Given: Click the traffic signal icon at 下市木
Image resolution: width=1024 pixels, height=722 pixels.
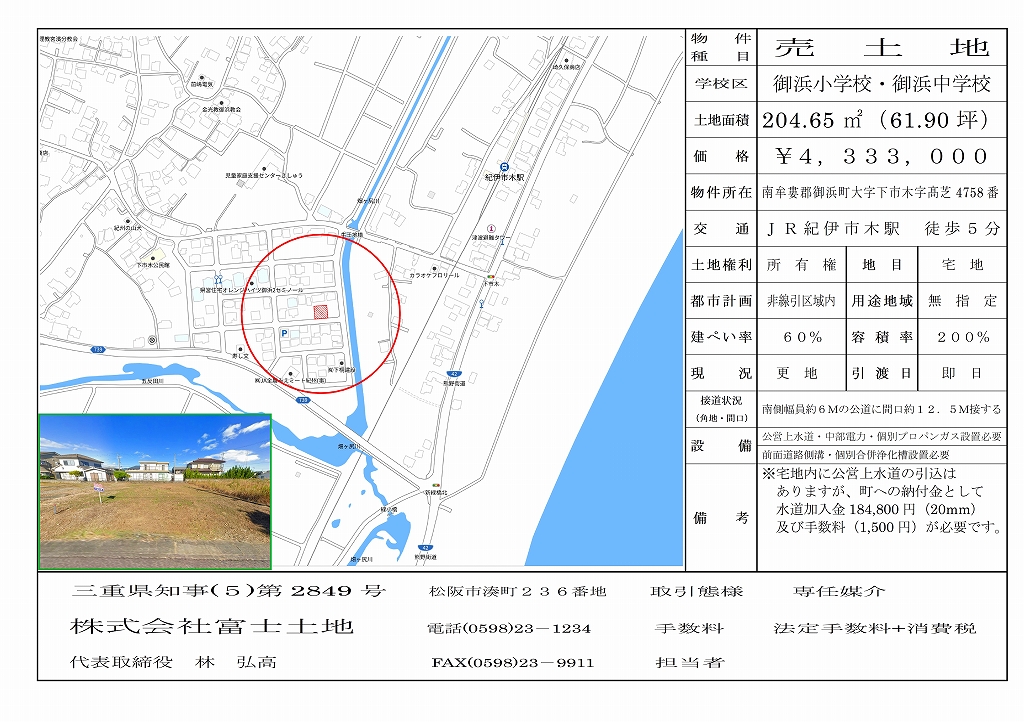Looking at the screenshot, I should [490, 276].
